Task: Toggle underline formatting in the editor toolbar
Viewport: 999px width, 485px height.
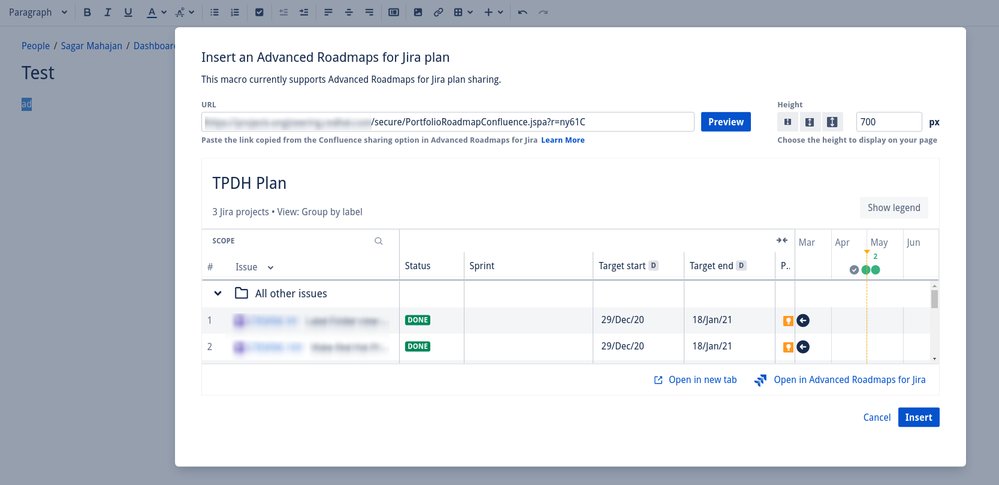Action: 128,12
